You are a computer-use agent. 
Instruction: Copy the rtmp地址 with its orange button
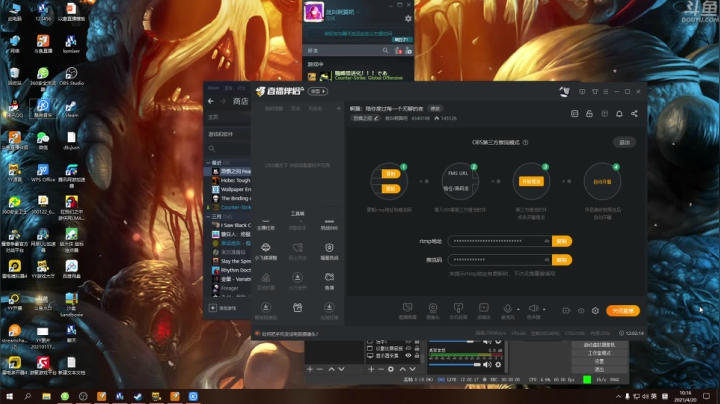point(562,241)
